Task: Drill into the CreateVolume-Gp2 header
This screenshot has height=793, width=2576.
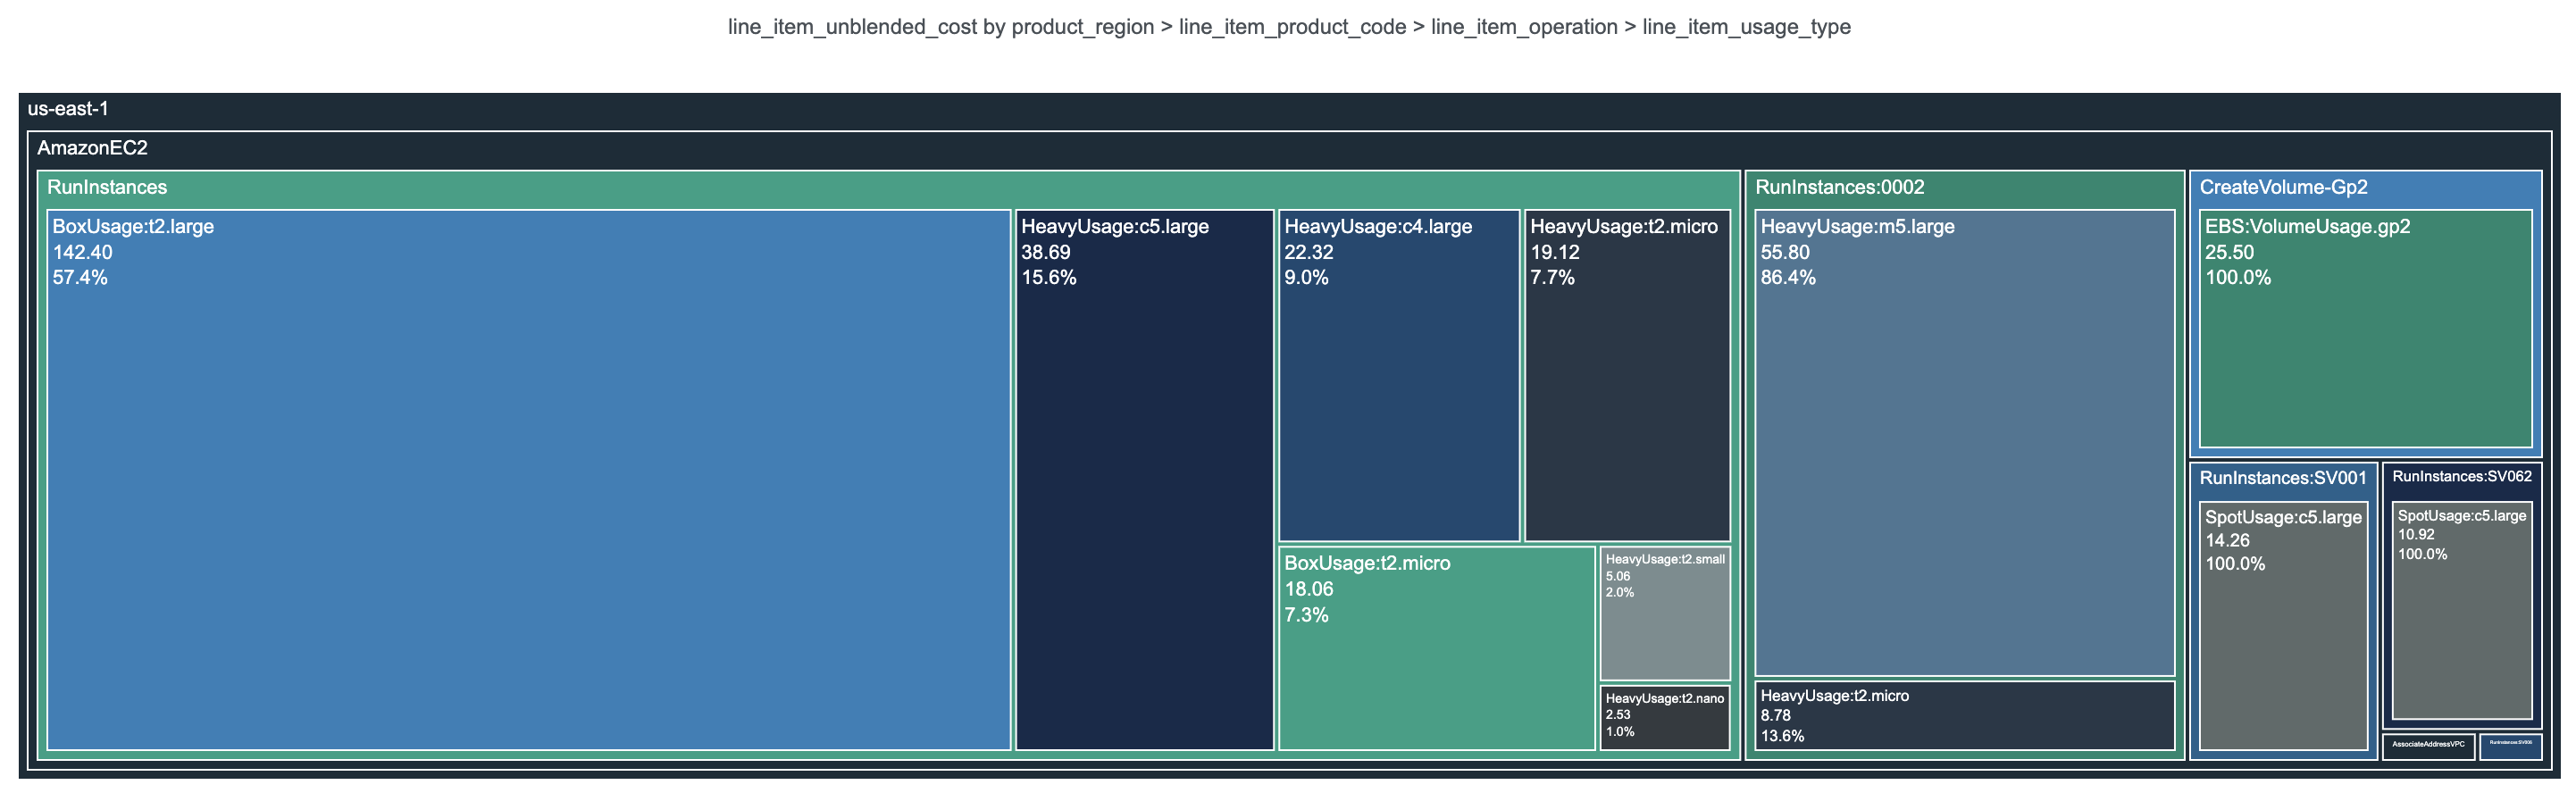Action: pyautogui.click(x=2283, y=187)
